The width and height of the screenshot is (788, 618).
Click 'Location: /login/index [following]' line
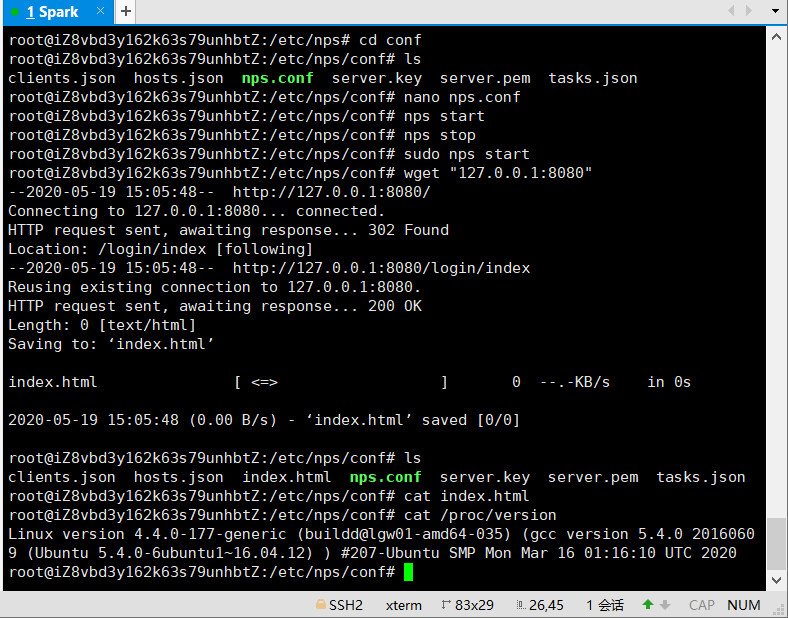tap(160, 249)
